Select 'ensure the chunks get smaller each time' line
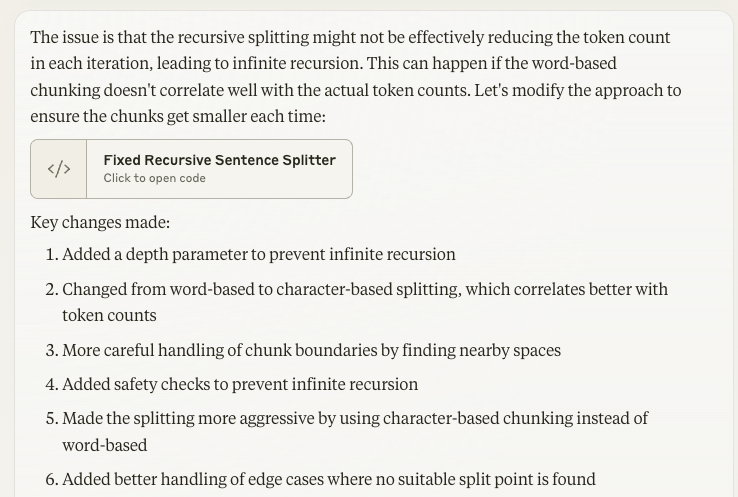738x497 pixels. click(178, 116)
